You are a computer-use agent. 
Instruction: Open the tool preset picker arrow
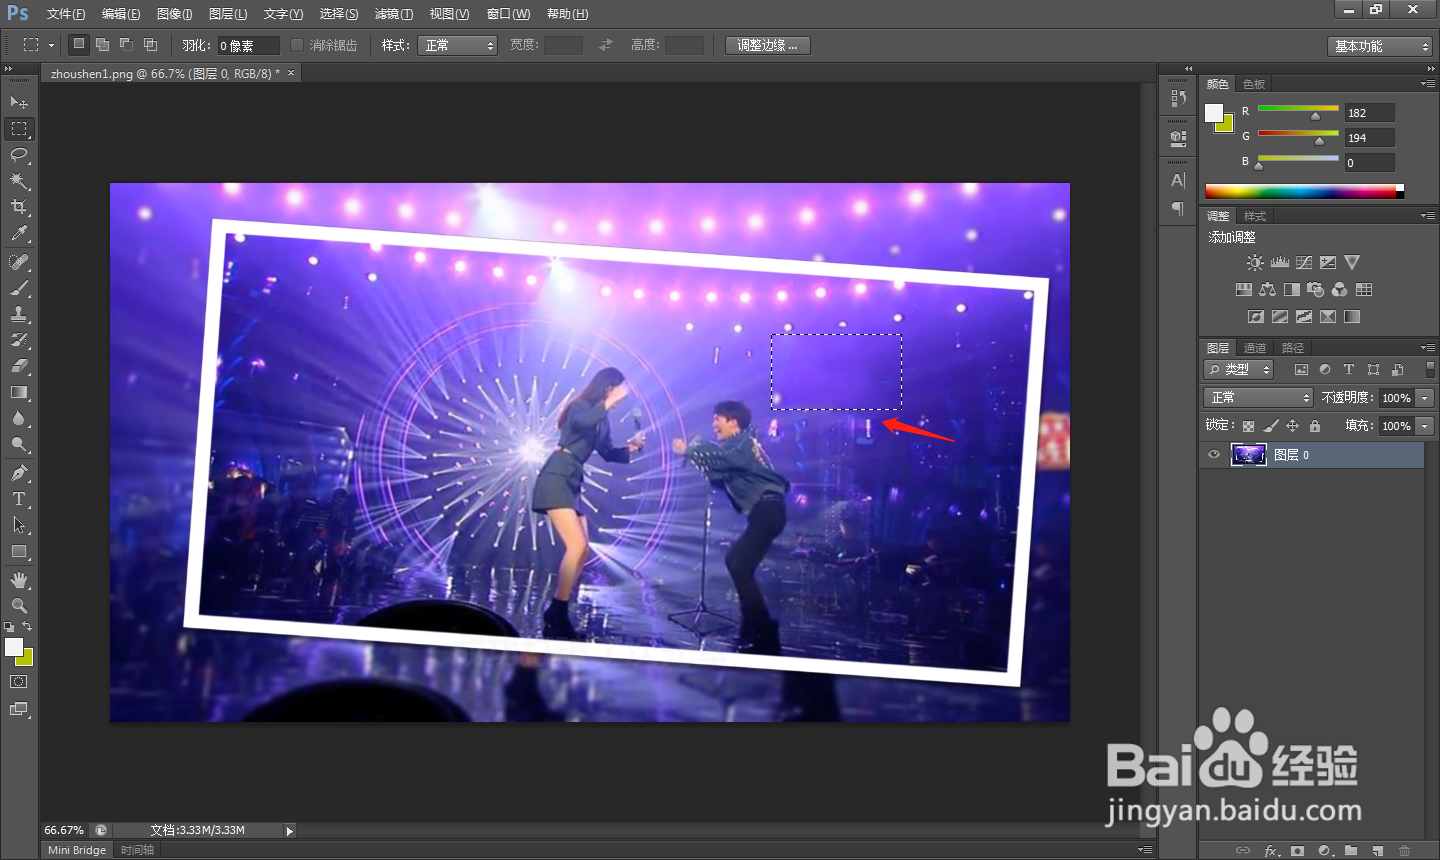(x=51, y=45)
